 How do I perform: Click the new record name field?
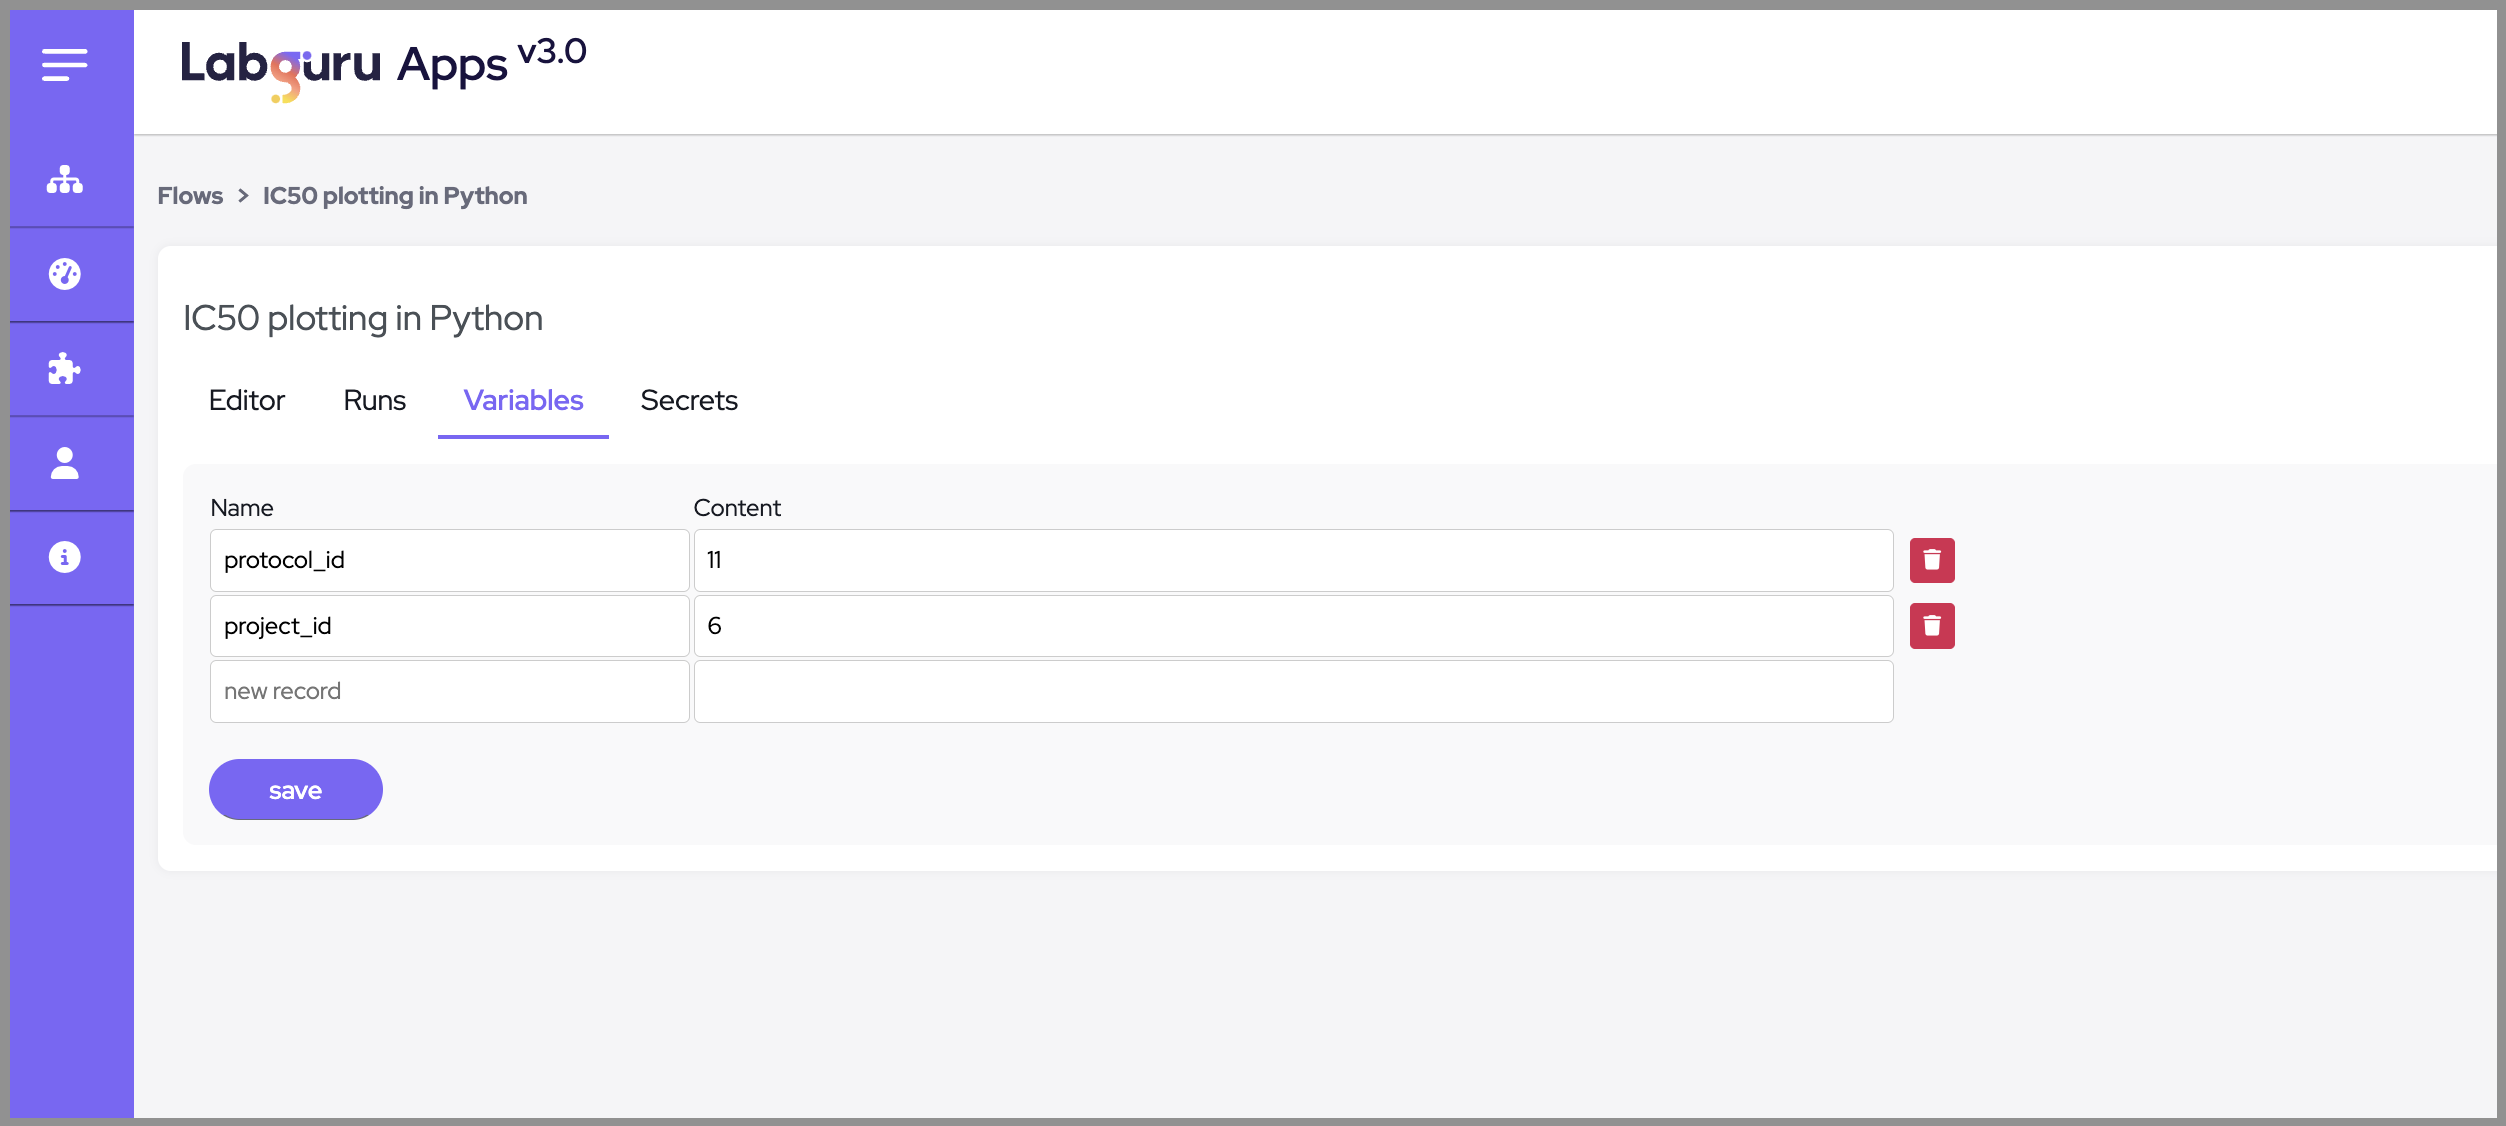click(x=449, y=691)
